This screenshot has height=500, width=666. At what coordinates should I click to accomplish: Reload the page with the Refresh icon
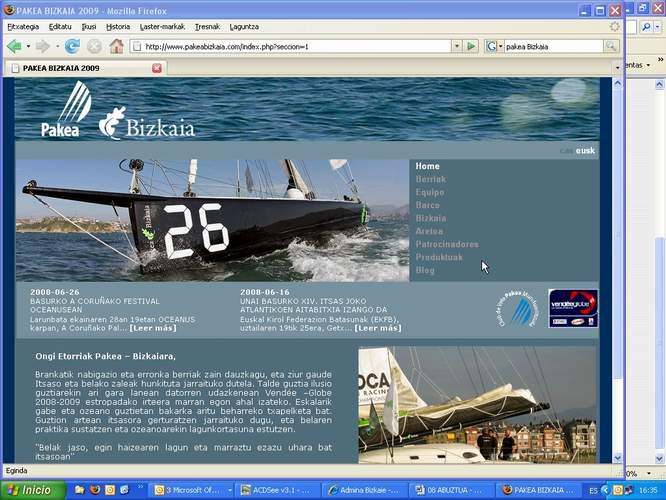72,46
